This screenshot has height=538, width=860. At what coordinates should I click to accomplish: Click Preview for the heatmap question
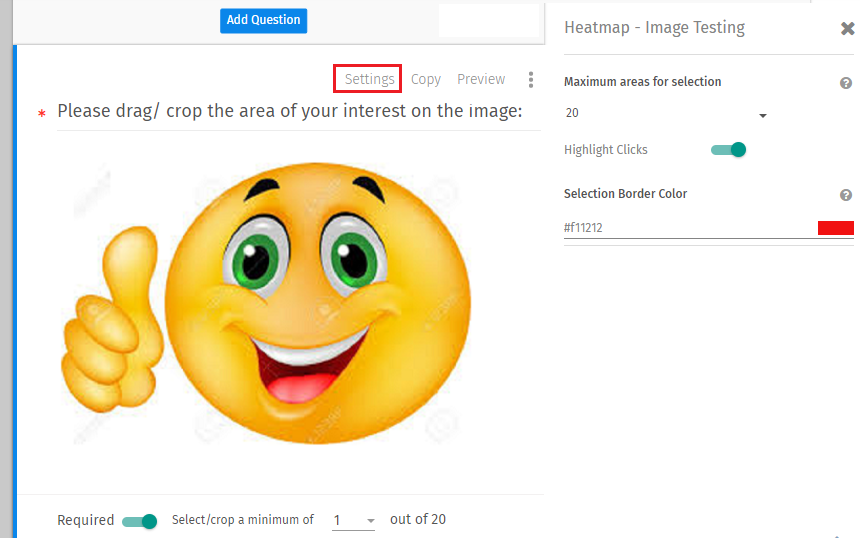click(481, 79)
